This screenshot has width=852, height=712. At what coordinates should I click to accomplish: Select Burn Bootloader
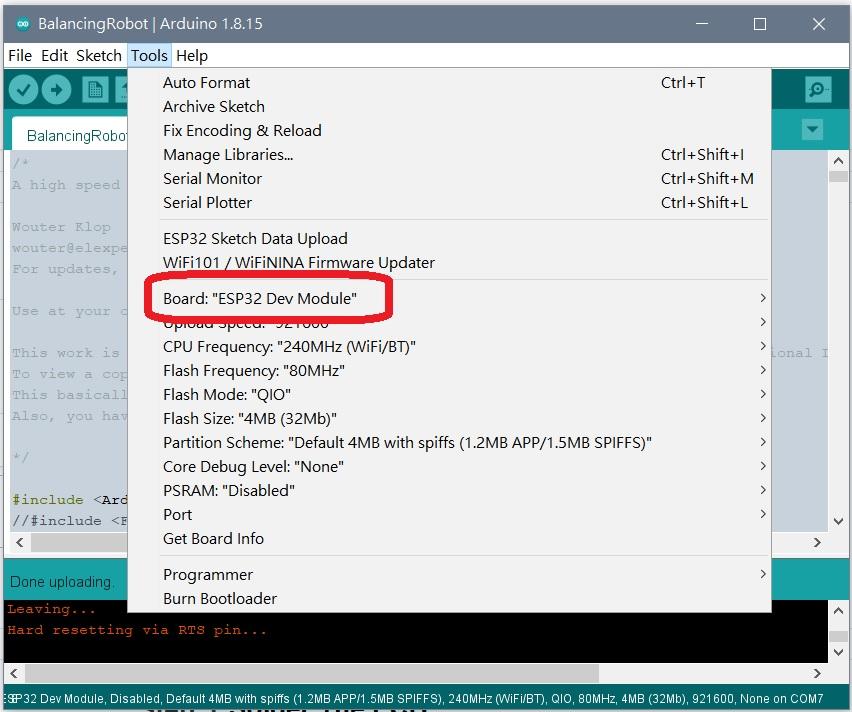tap(449, 598)
